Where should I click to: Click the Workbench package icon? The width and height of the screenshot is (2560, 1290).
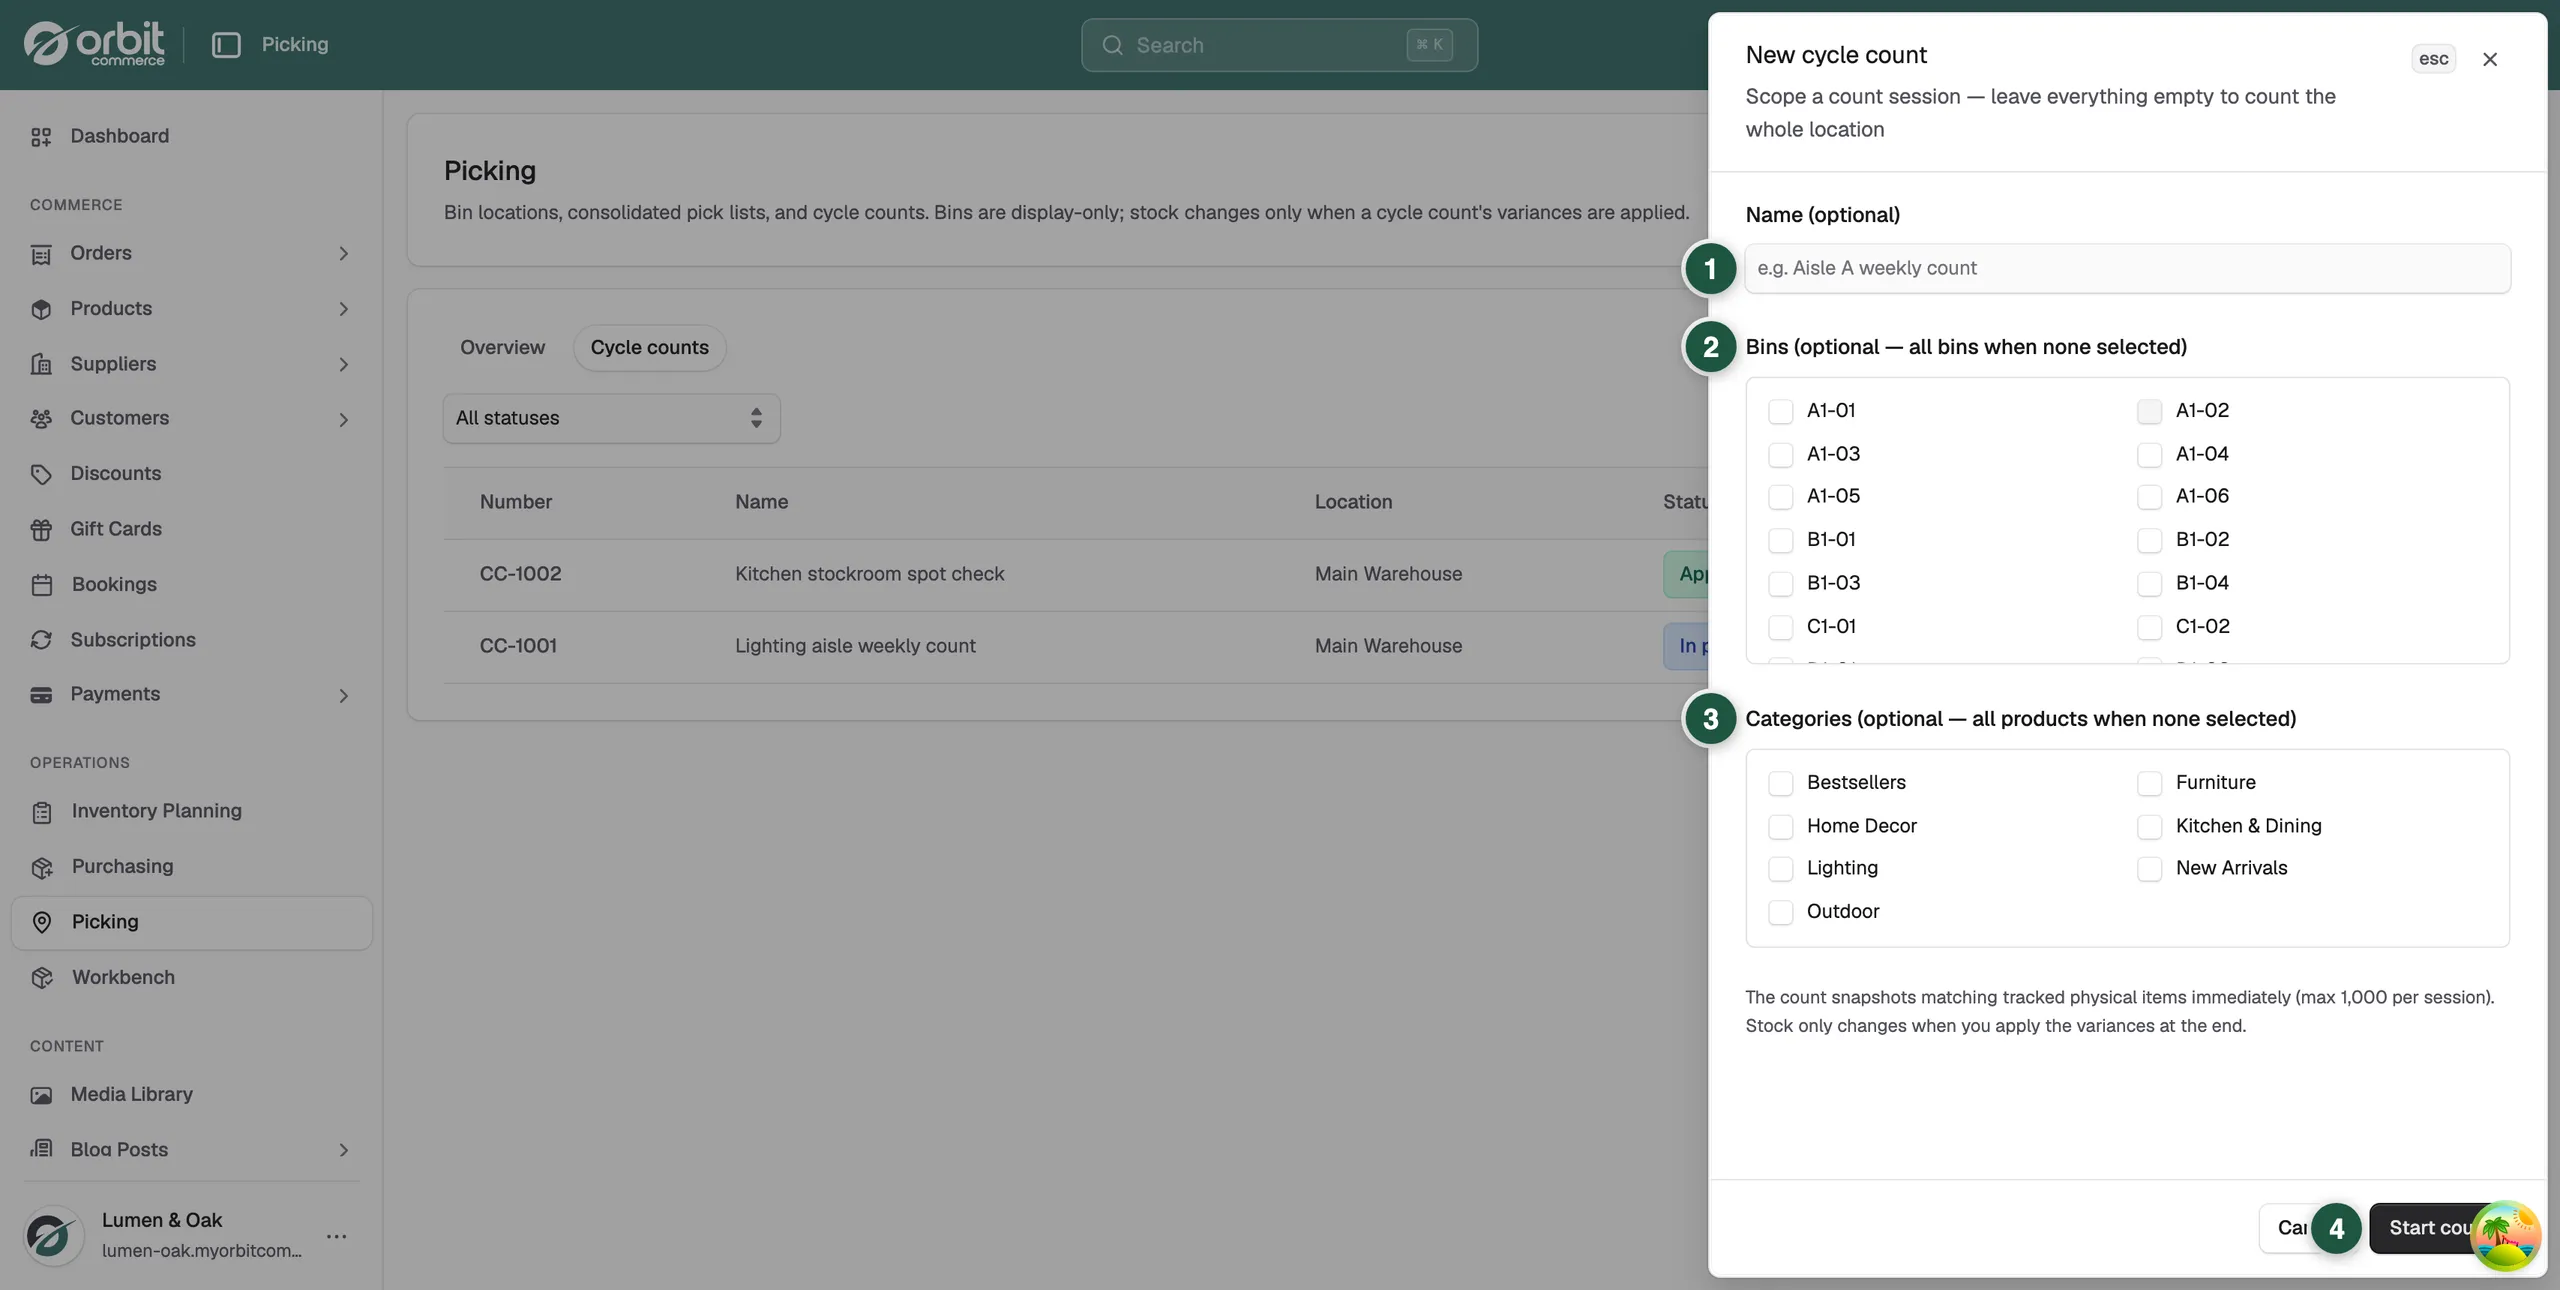41,978
